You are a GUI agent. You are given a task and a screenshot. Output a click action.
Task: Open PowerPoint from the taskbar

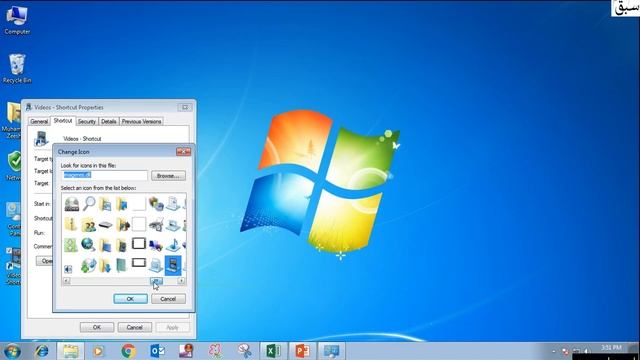[302, 351]
